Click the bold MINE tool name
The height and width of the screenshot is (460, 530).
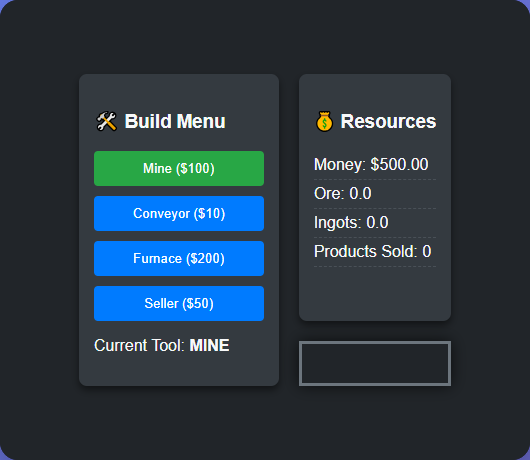coord(209,345)
